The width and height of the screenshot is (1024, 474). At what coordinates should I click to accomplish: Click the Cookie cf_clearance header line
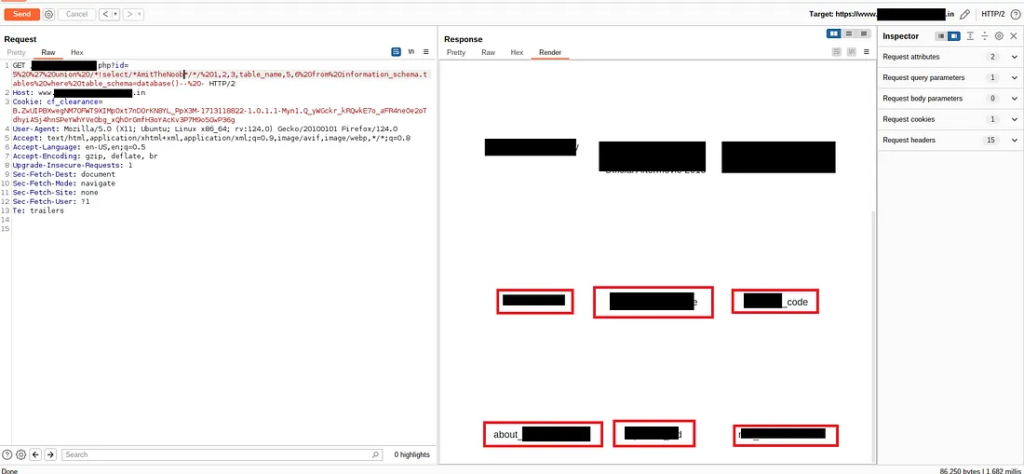tap(57, 102)
